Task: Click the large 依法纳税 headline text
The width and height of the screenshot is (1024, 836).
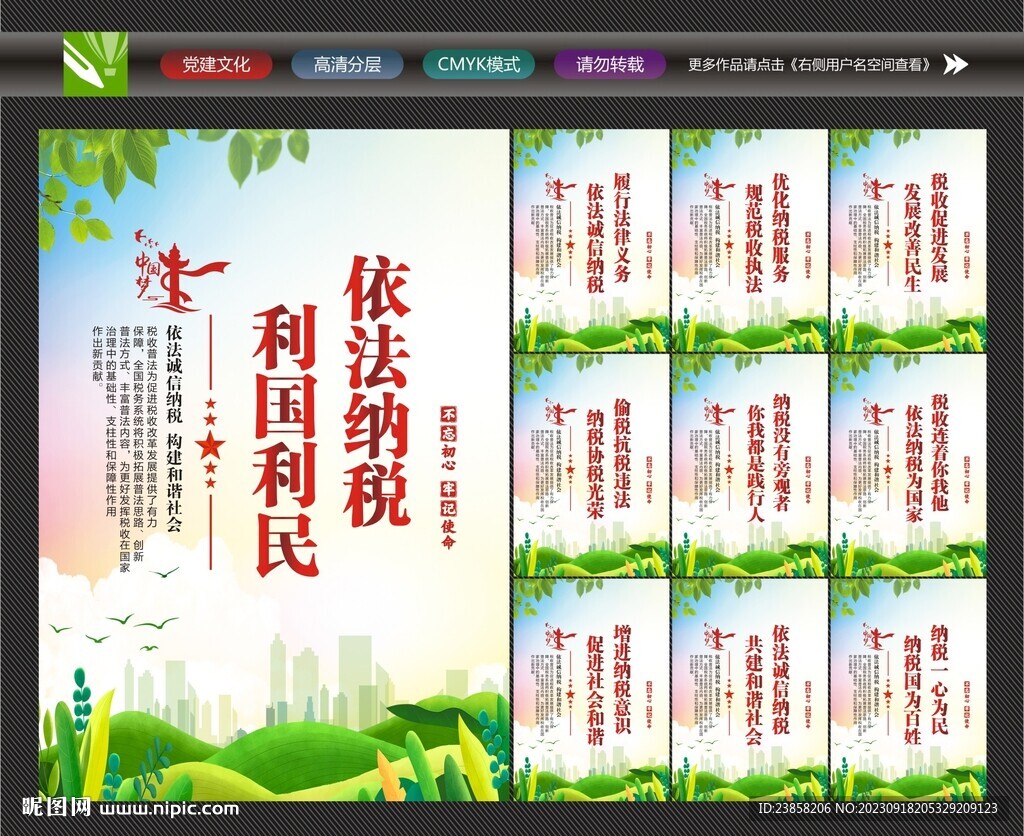Action: [x=377, y=391]
